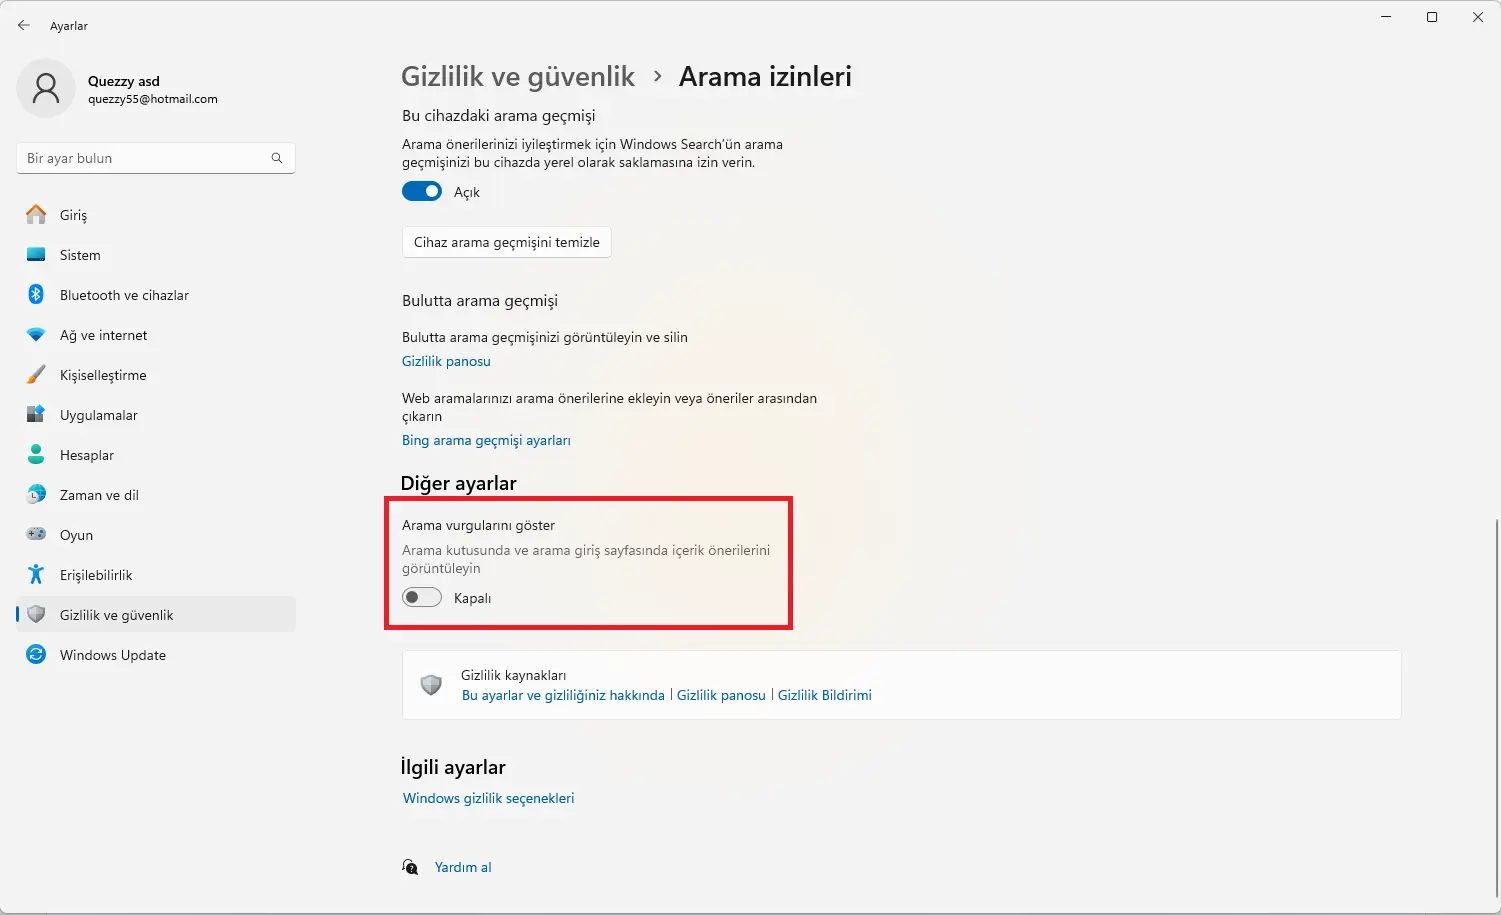The height and width of the screenshot is (915, 1501).
Task: Open Kişiselleştirme brush icon
Action: tap(36, 375)
